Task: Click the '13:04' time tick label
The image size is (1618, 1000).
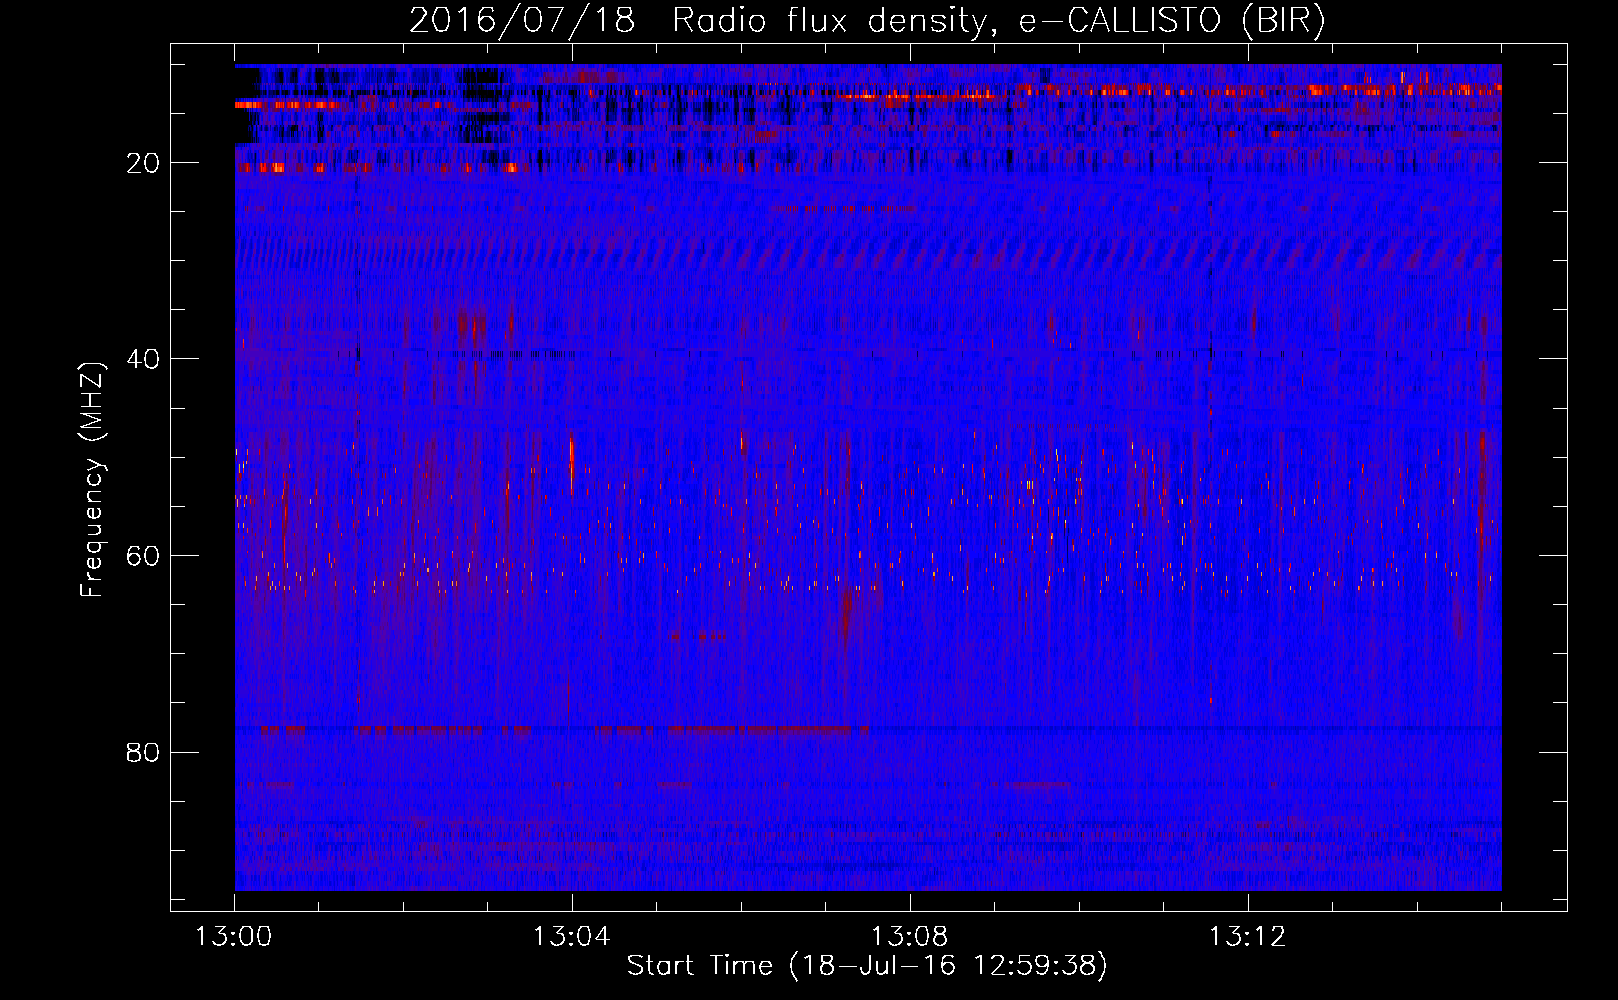Action: click(571, 937)
